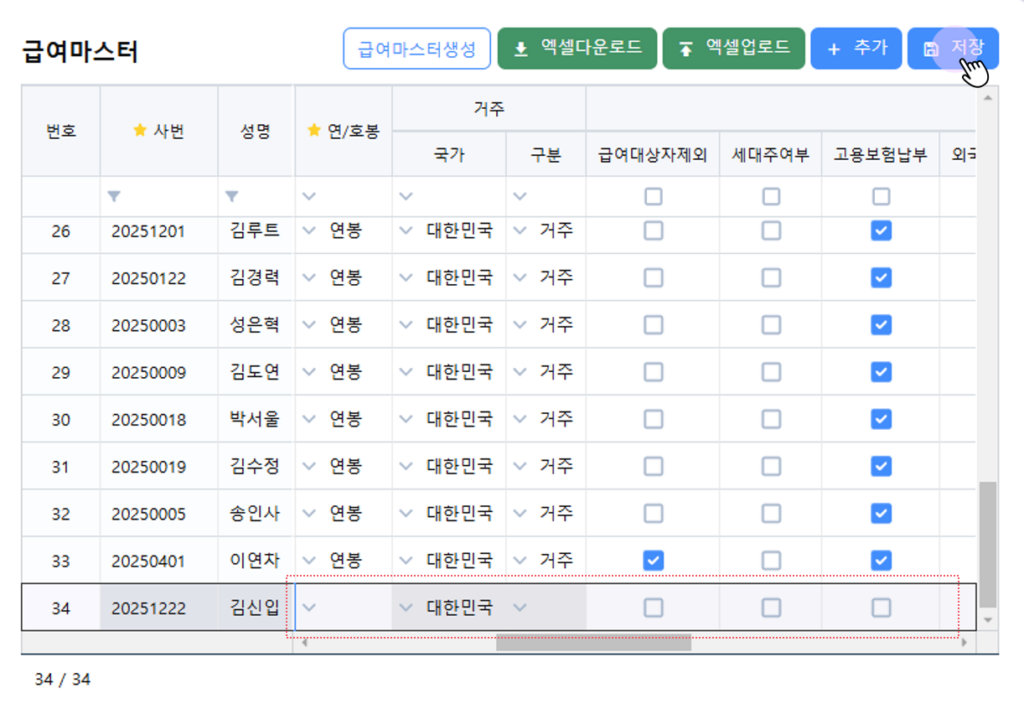The height and width of the screenshot is (719, 1024).
Task: Click the 급여마스터생성 button
Action: point(417,48)
